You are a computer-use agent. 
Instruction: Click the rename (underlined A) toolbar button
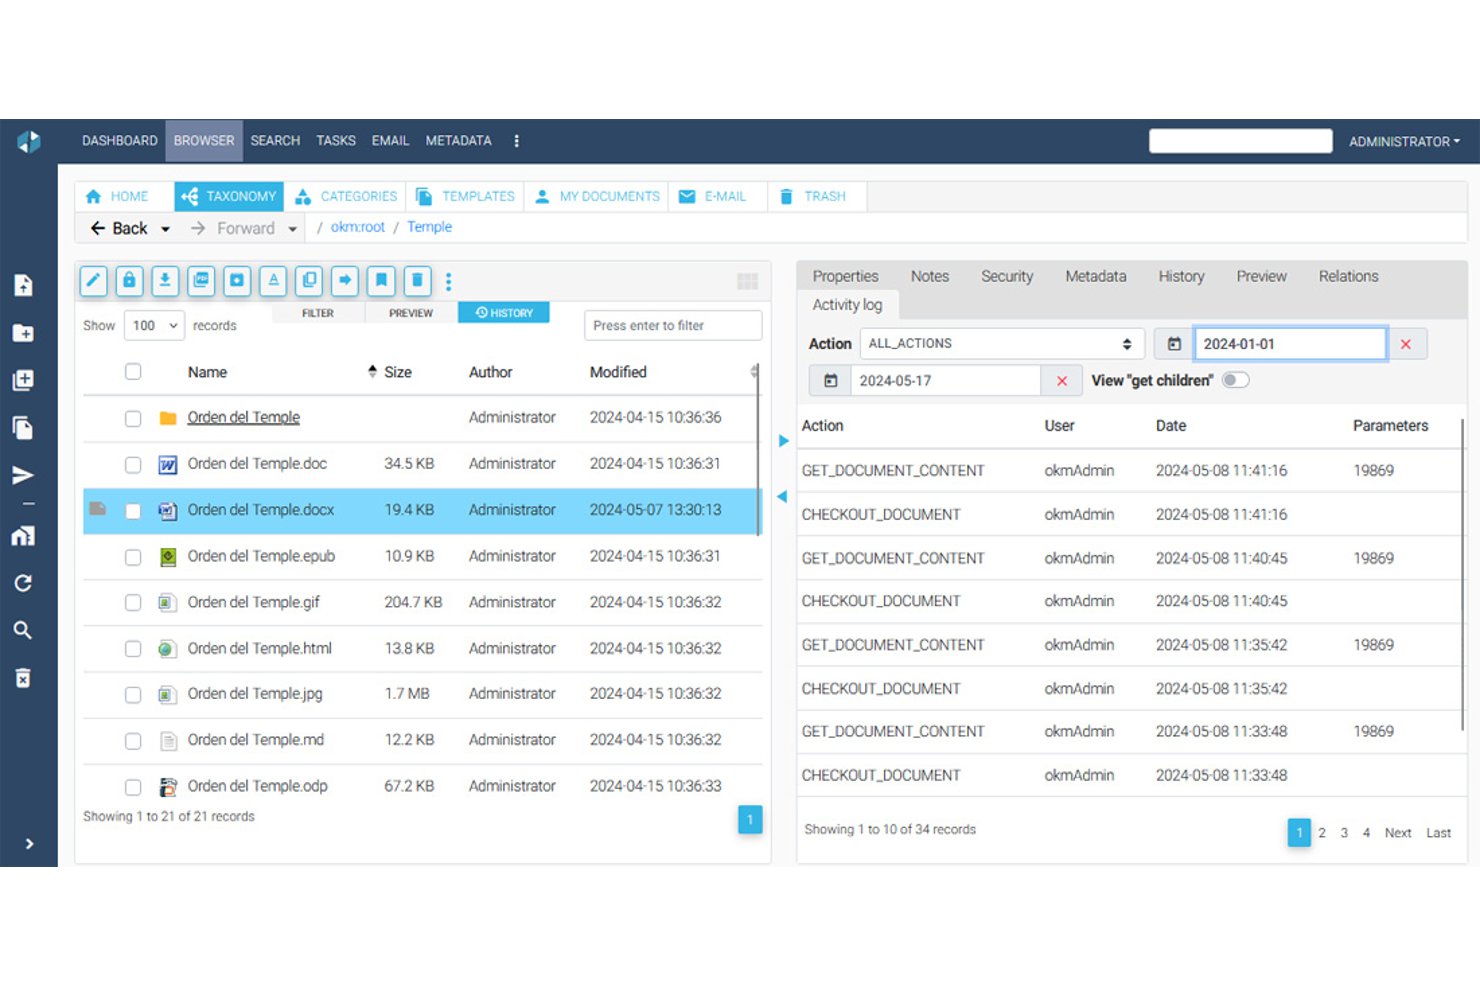[273, 281]
